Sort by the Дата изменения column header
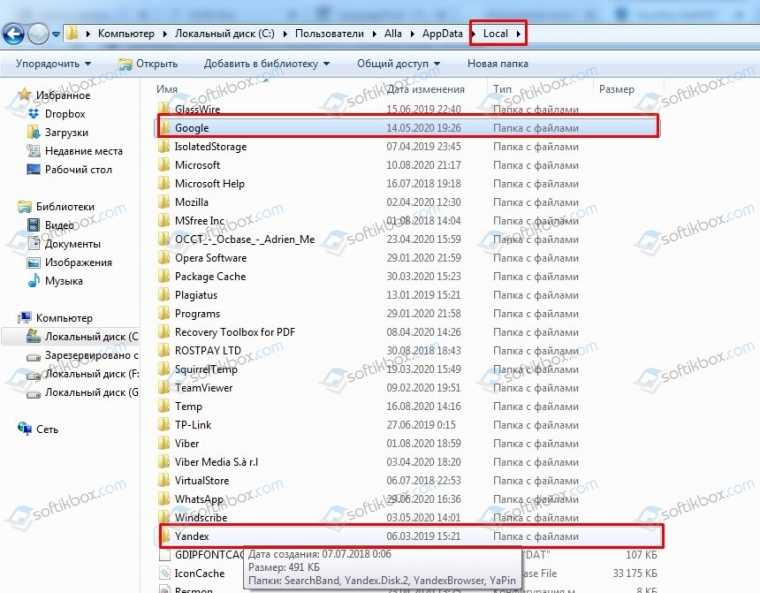The width and height of the screenshot is (760, 593). [x=426, y=89]
